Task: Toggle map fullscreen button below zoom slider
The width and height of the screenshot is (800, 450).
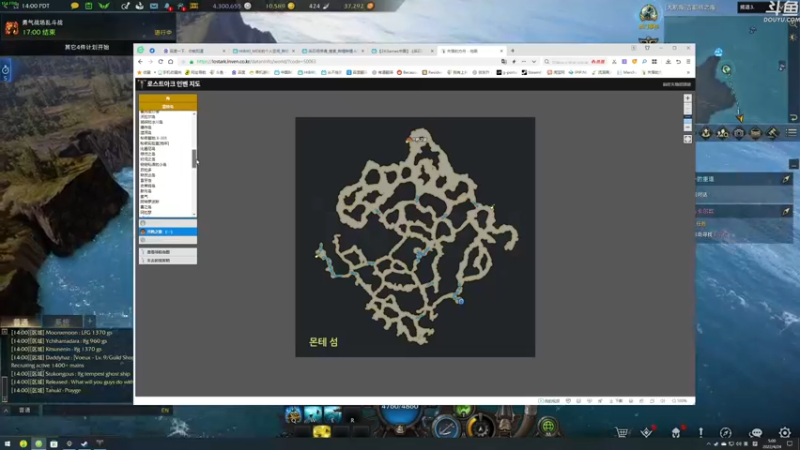Action: click(x=688, y=139)
